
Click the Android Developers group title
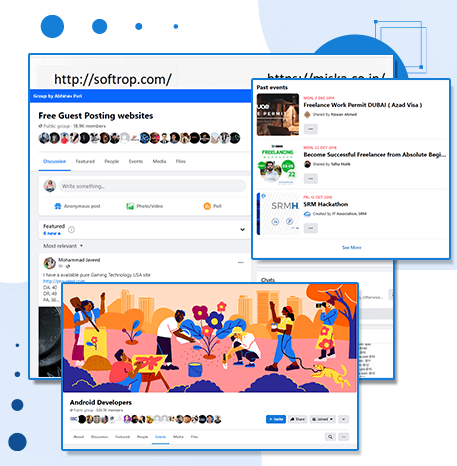pos(101,402)
